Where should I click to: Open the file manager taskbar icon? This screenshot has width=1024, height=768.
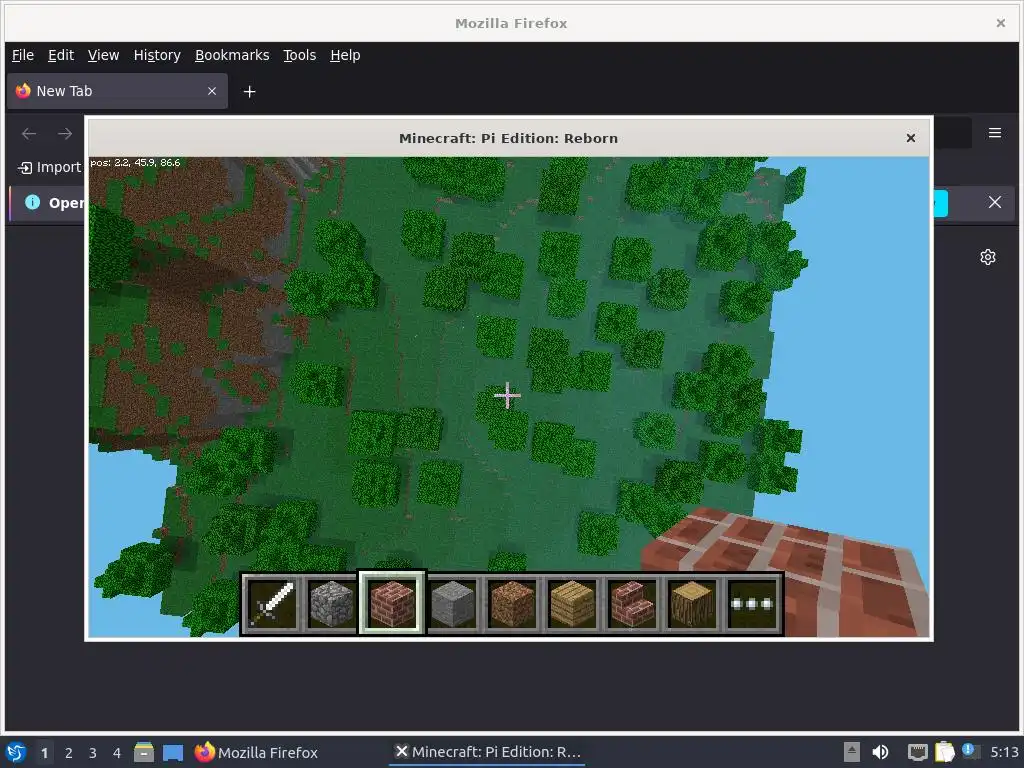coord(144,752)
